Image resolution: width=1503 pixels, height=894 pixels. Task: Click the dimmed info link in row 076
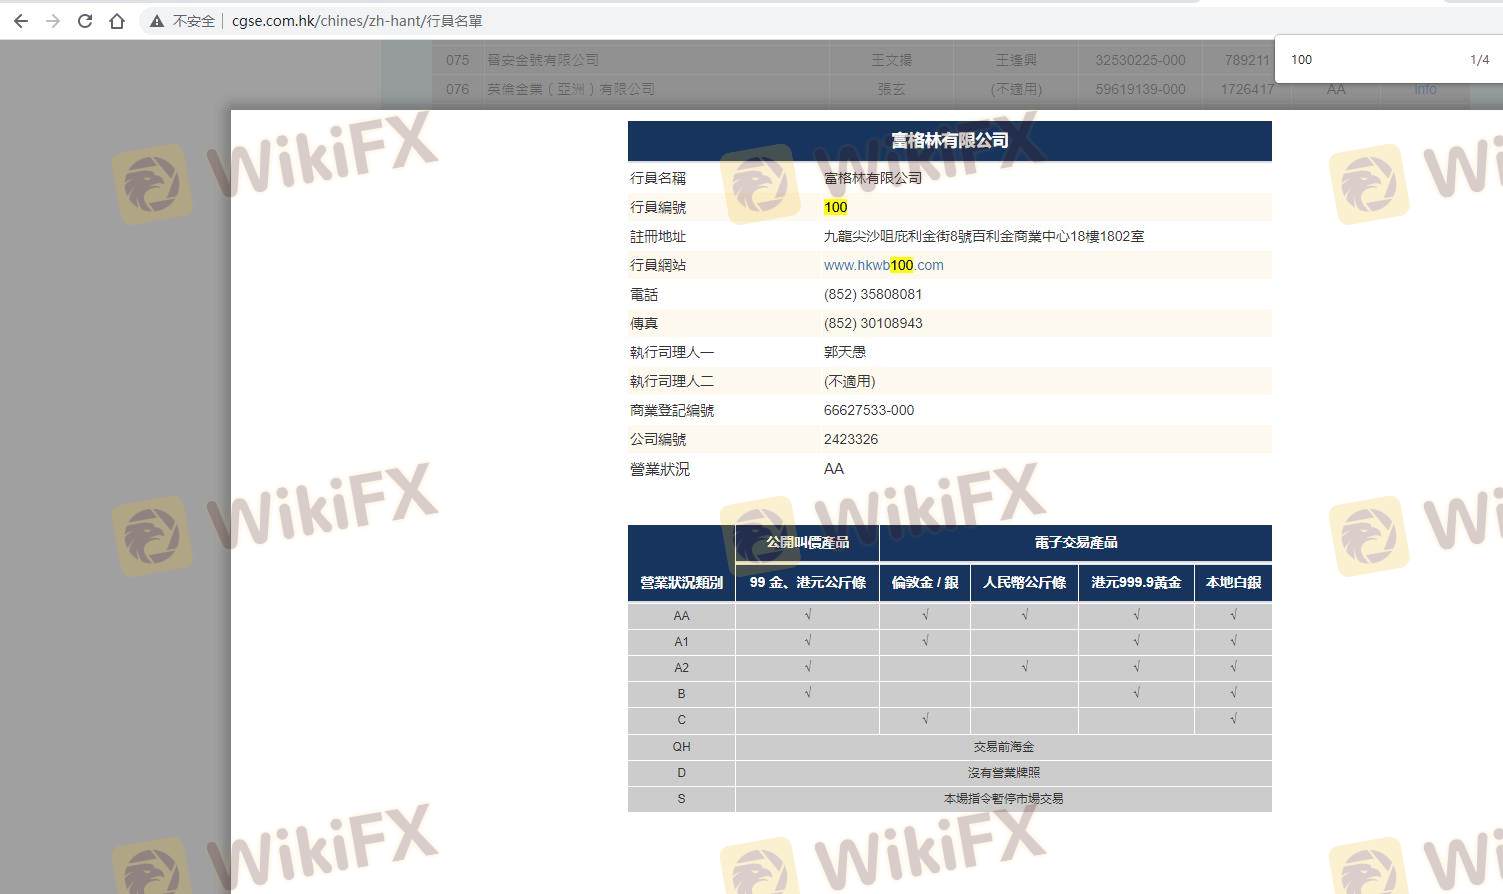click(x=1425, y=89)
